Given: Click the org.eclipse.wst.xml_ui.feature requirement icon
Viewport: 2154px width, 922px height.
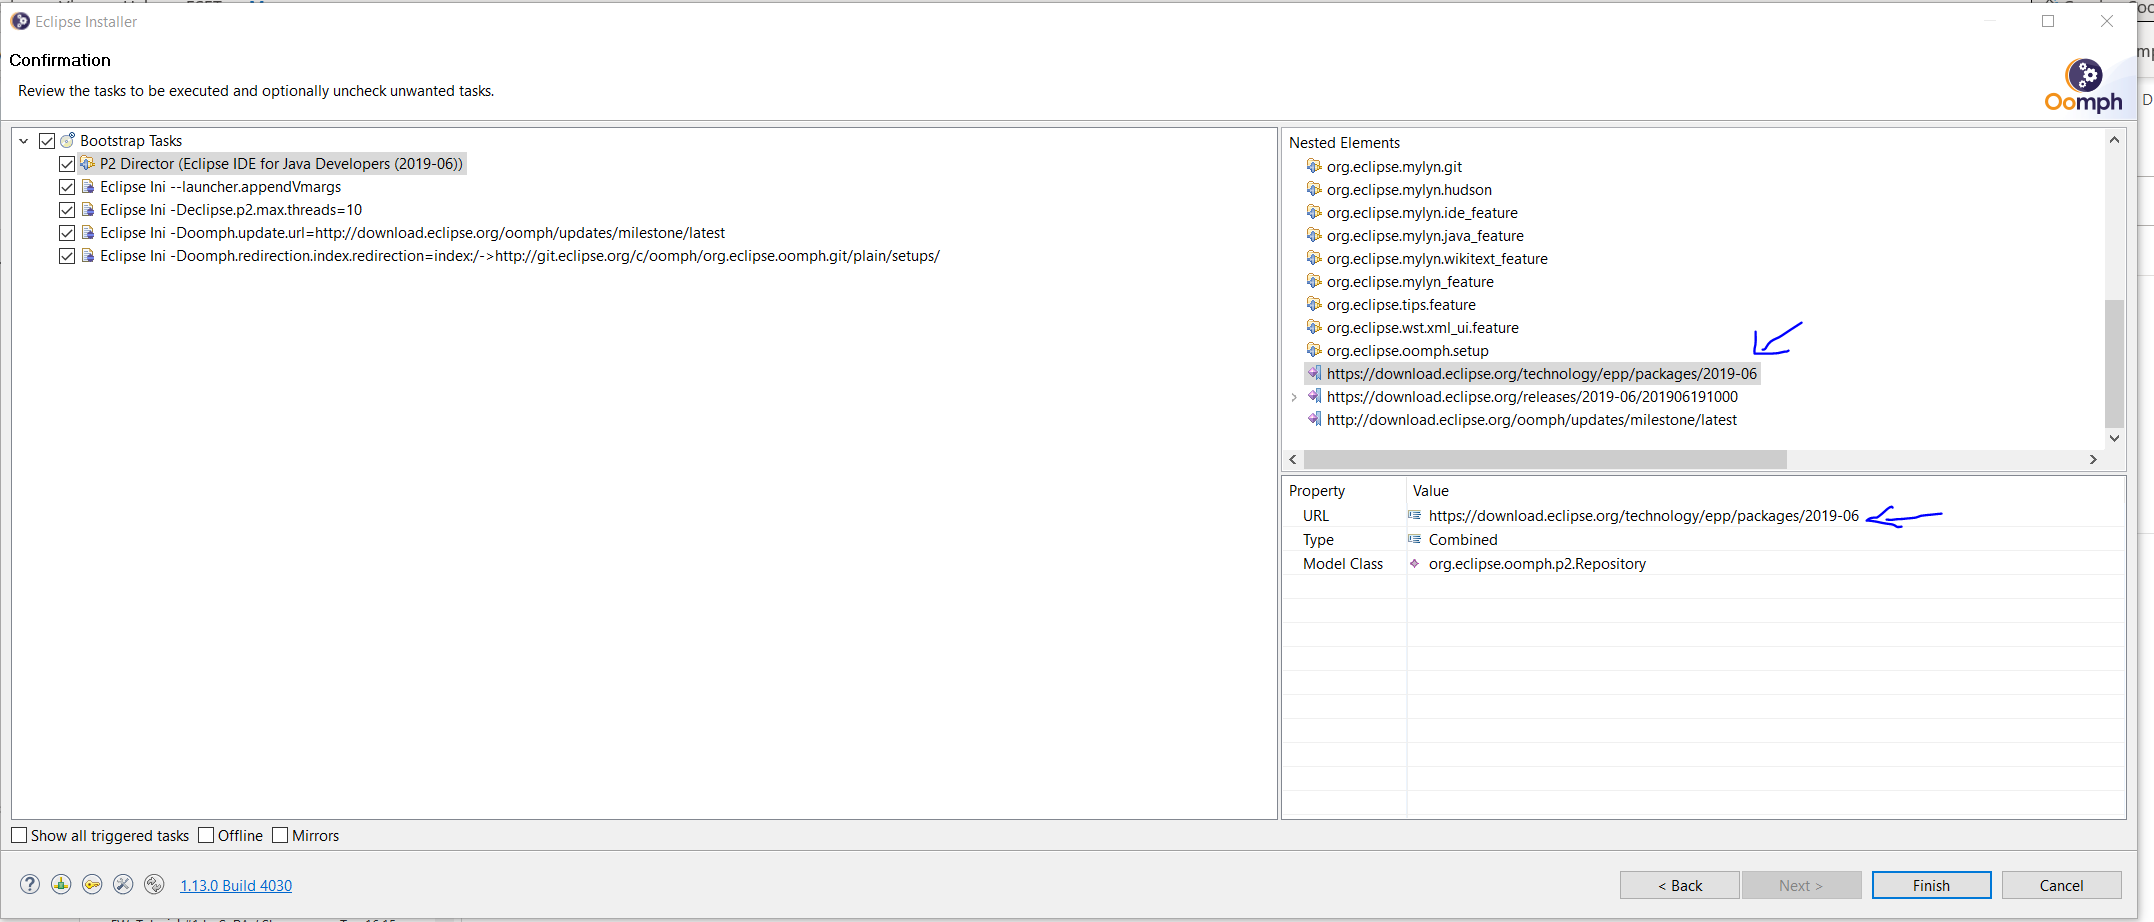Looking at the screenshot, I should click(x=1314, y=327).
